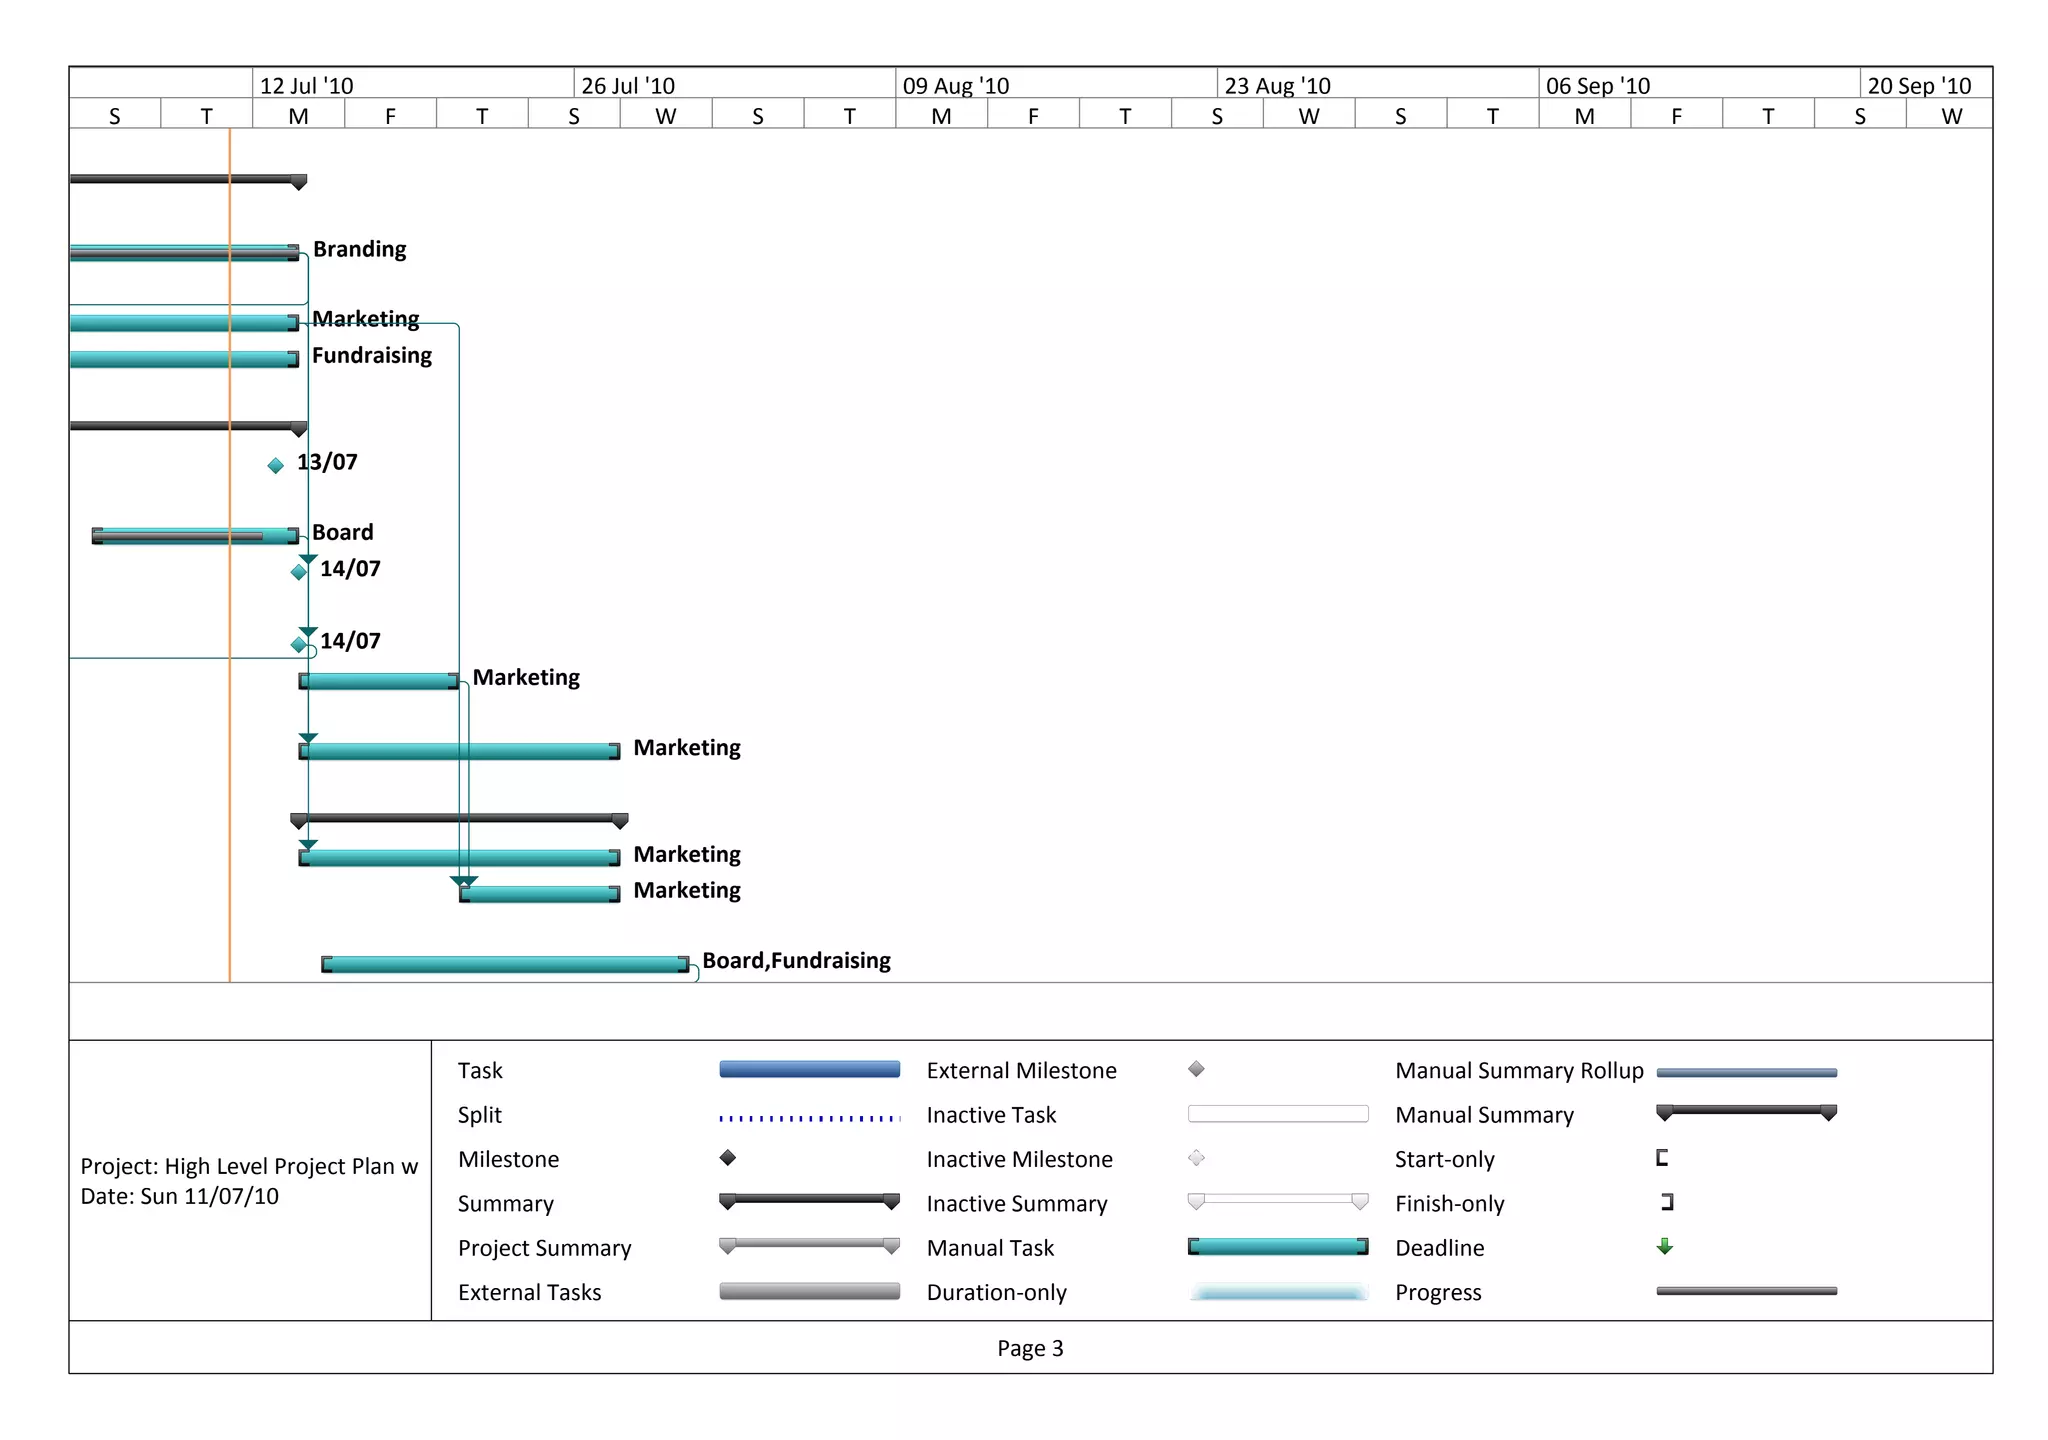Select the 06 Sep '10 timescale header
The width and height of the screenshot is (2048, 1440).
pos(1700,85)
